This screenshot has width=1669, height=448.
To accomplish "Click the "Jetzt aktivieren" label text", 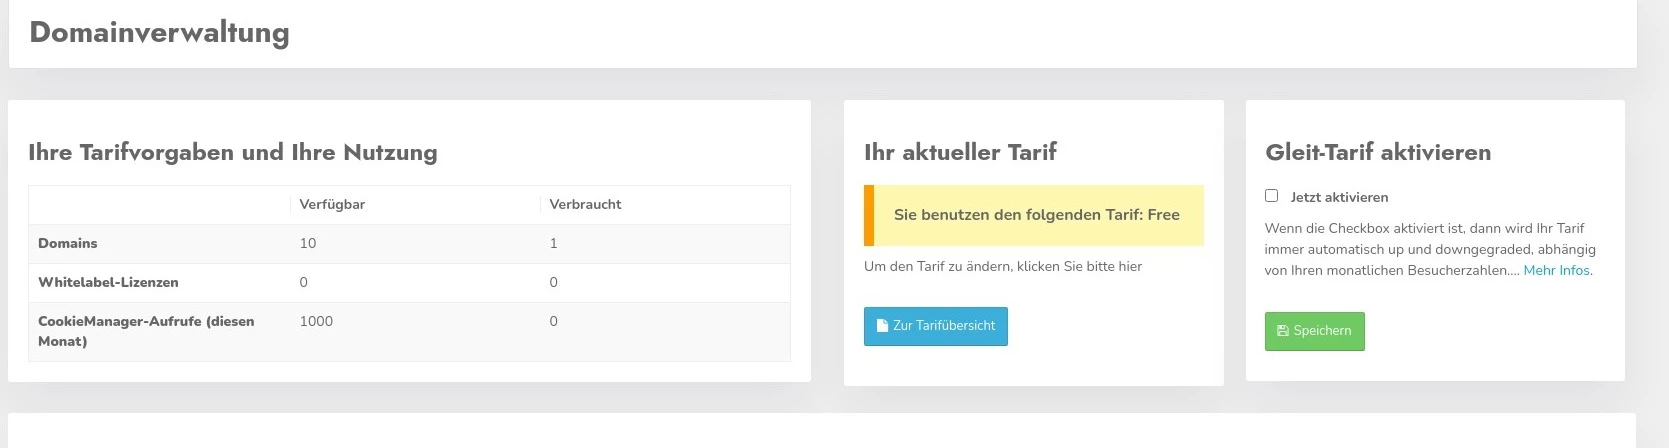I will (x=1339, y=198).
